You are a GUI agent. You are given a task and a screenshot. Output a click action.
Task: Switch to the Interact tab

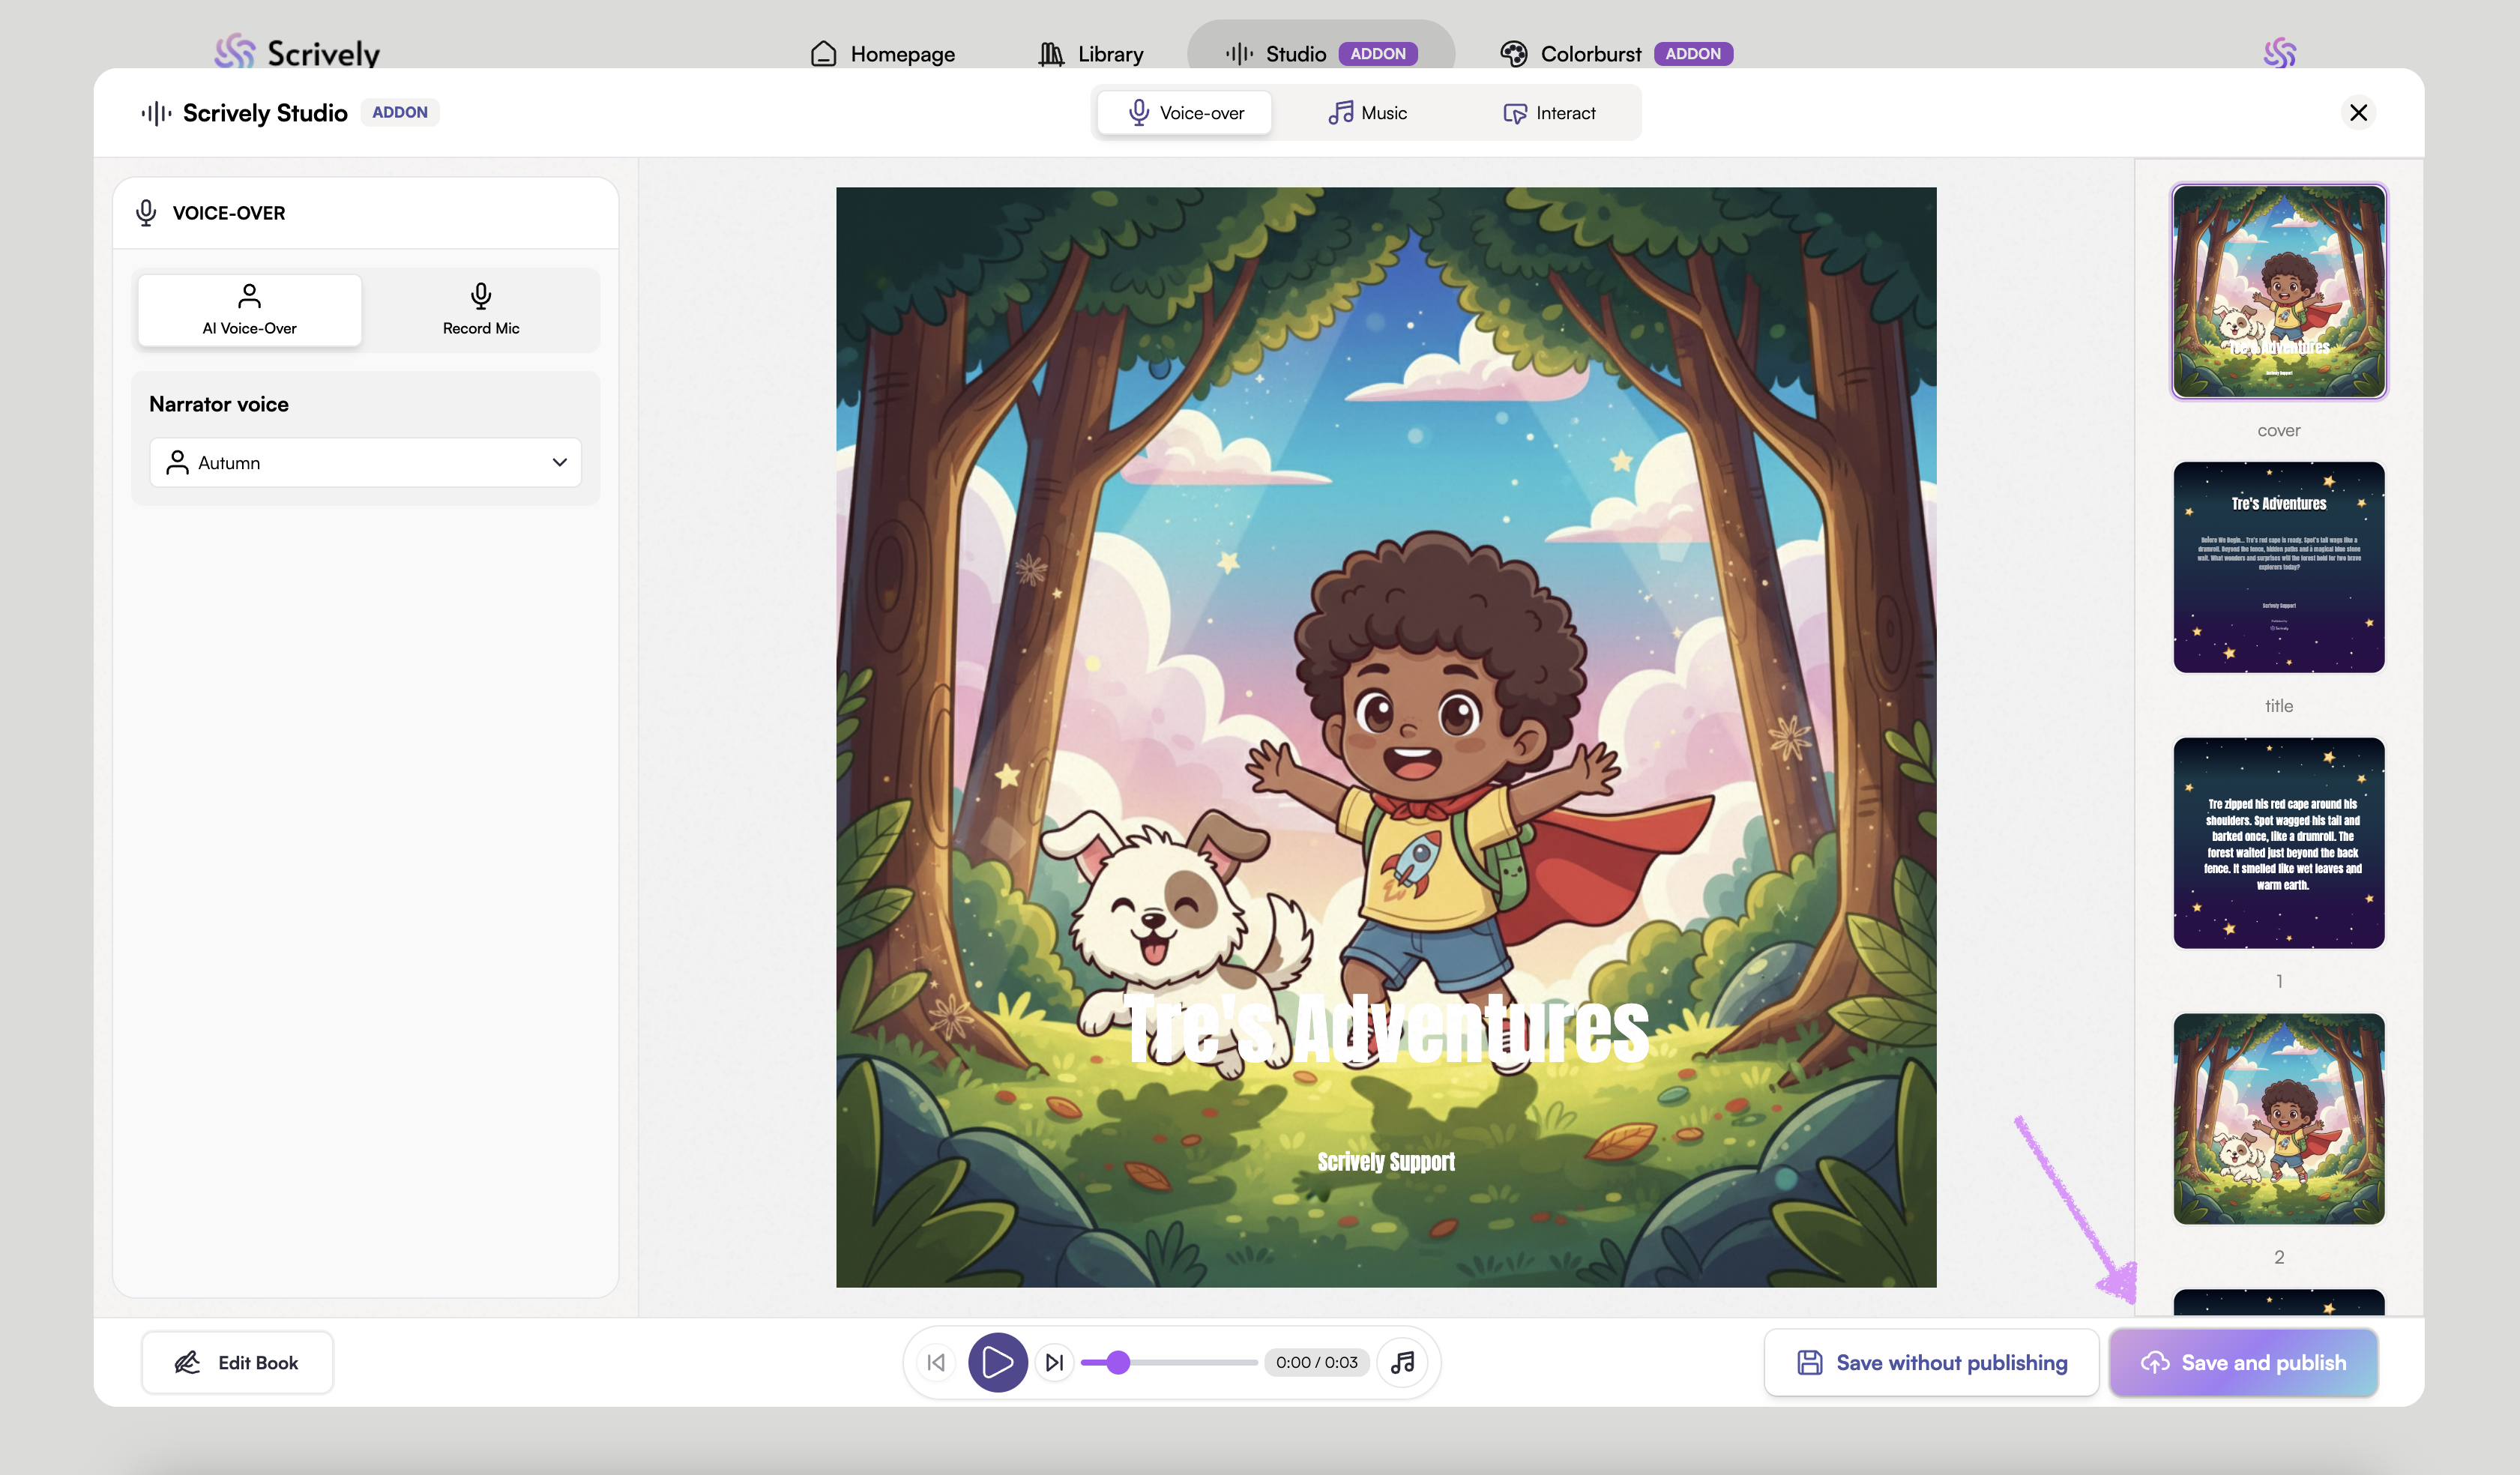pyautogui.click(x=1549, y=113)
